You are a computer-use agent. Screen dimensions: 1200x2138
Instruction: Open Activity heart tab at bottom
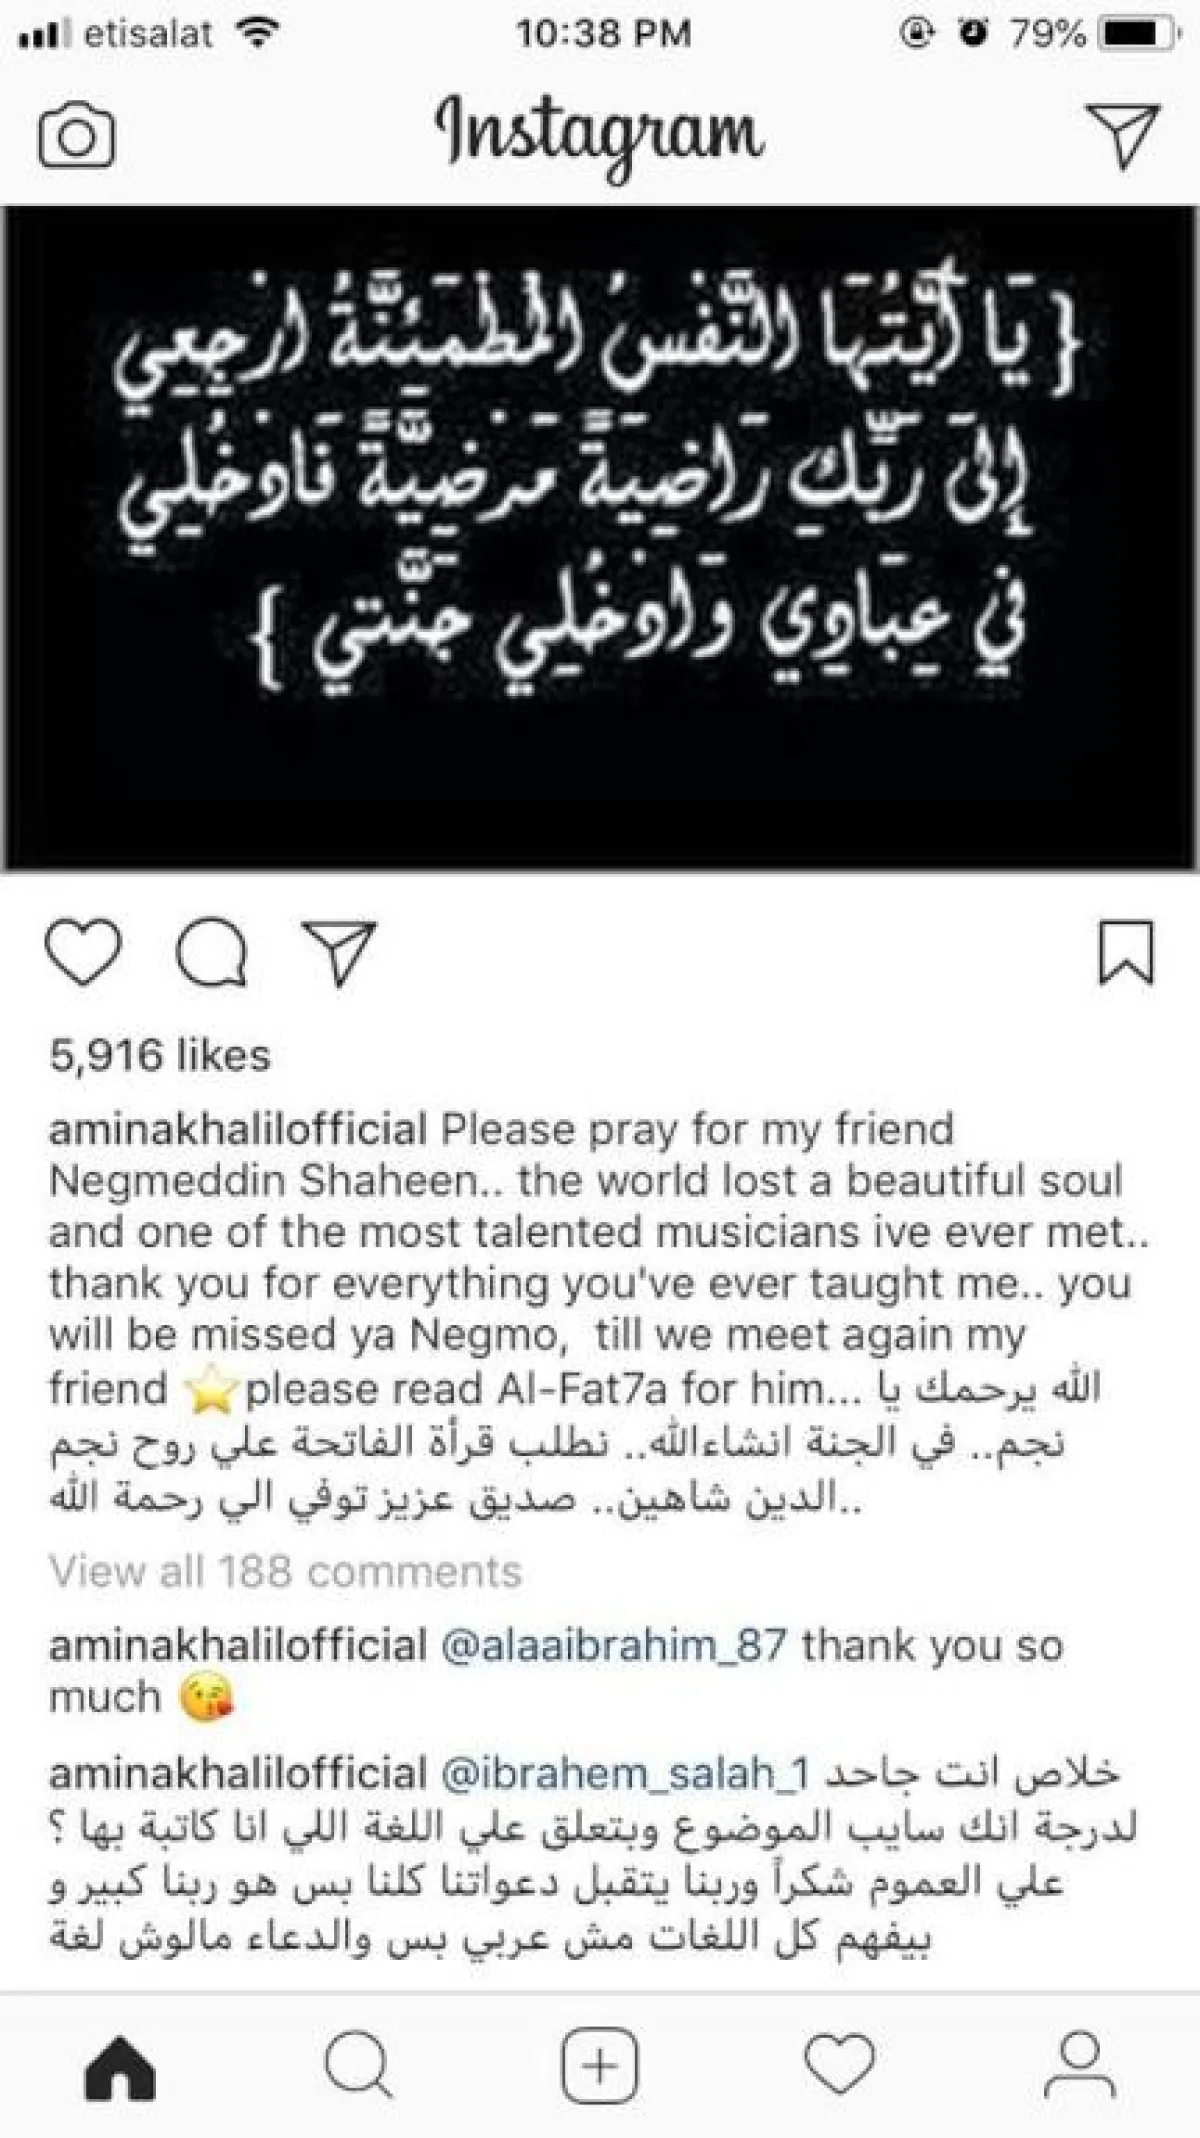(840, 2066)
